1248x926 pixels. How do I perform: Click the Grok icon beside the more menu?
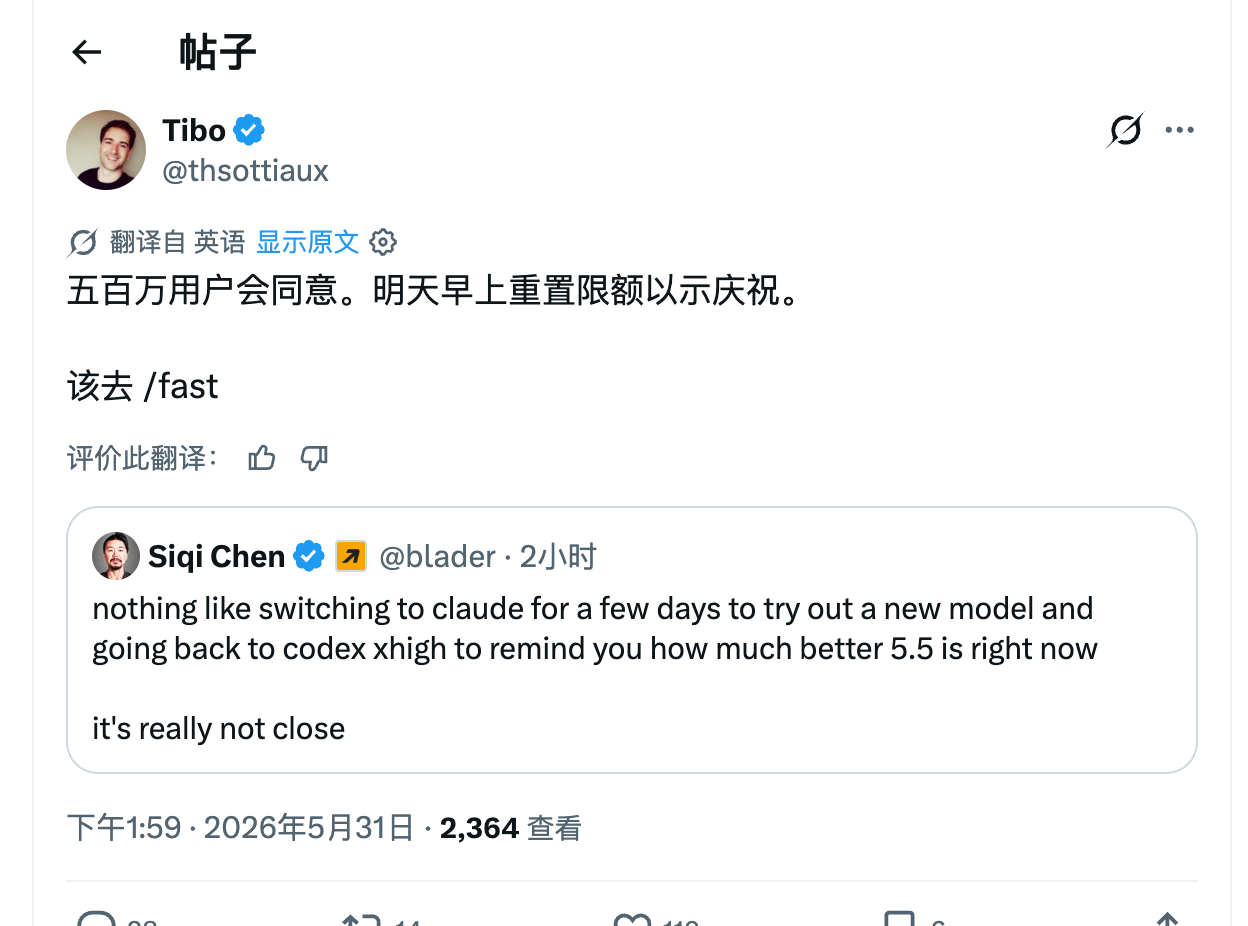click(x=1125, y=130)
